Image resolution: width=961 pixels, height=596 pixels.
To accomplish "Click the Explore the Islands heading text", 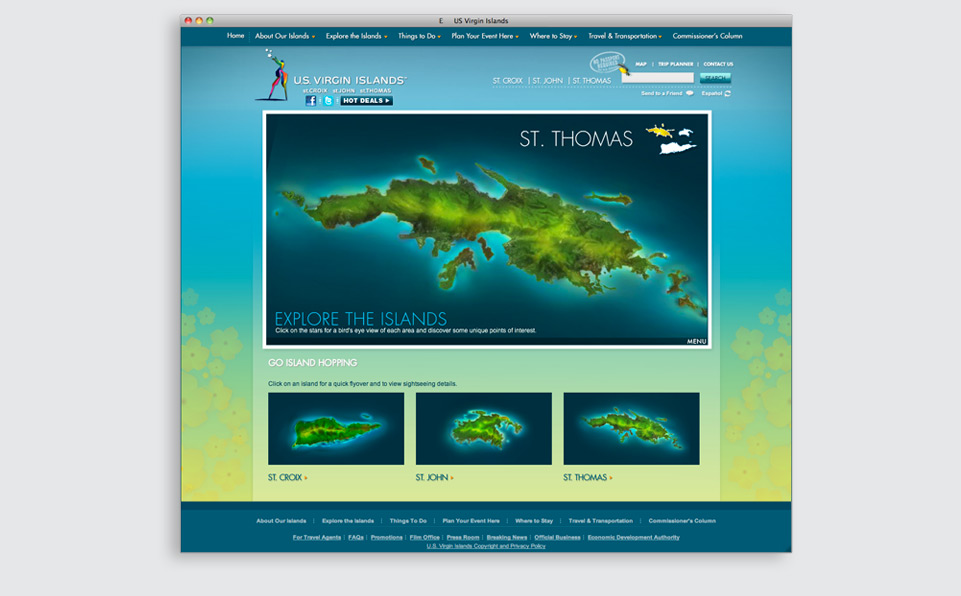I will tap(360, 319).
